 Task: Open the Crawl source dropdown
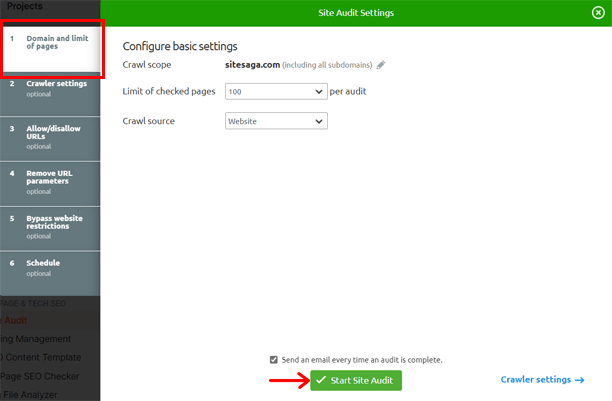pos(276,121)
